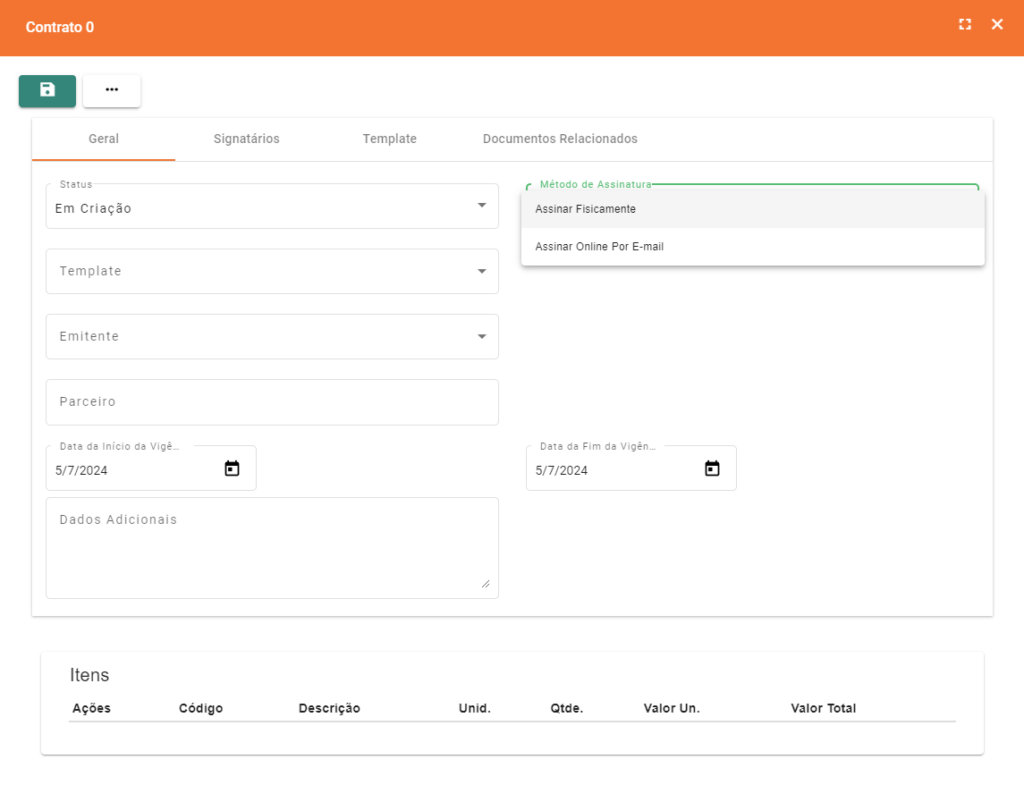Click the start date 5/7/2024 field
The width and height of the screenshot is (1024, 810).
[x=130, y=470]
